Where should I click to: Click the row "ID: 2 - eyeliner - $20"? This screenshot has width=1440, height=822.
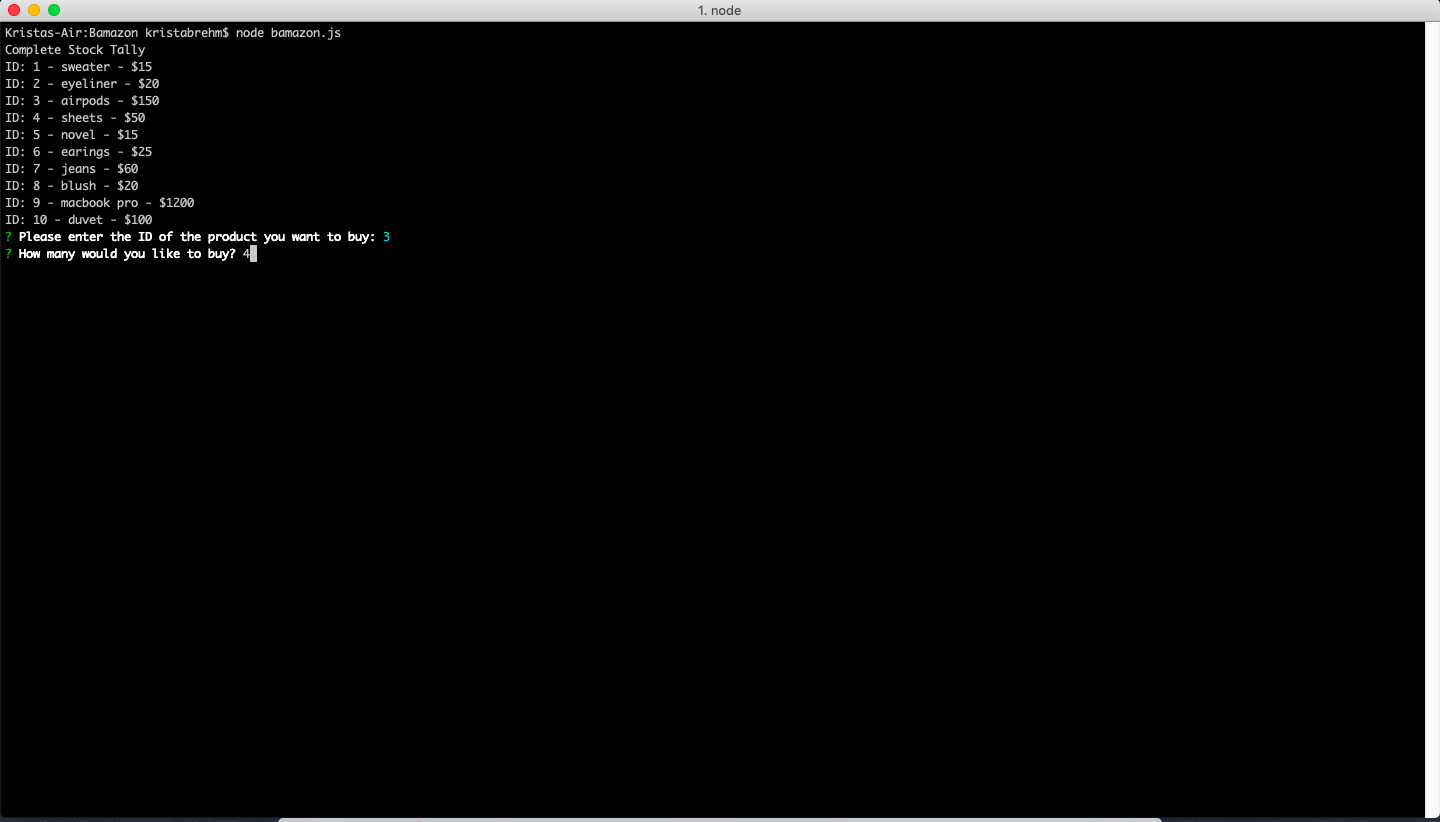(x=82, y=84)
